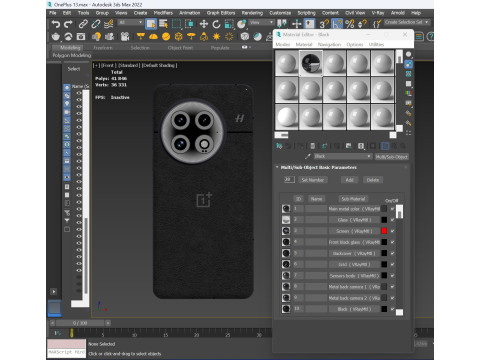Screen dimensions: 480x360
Task: Open the material name dropdown
Action: (343, 156)
